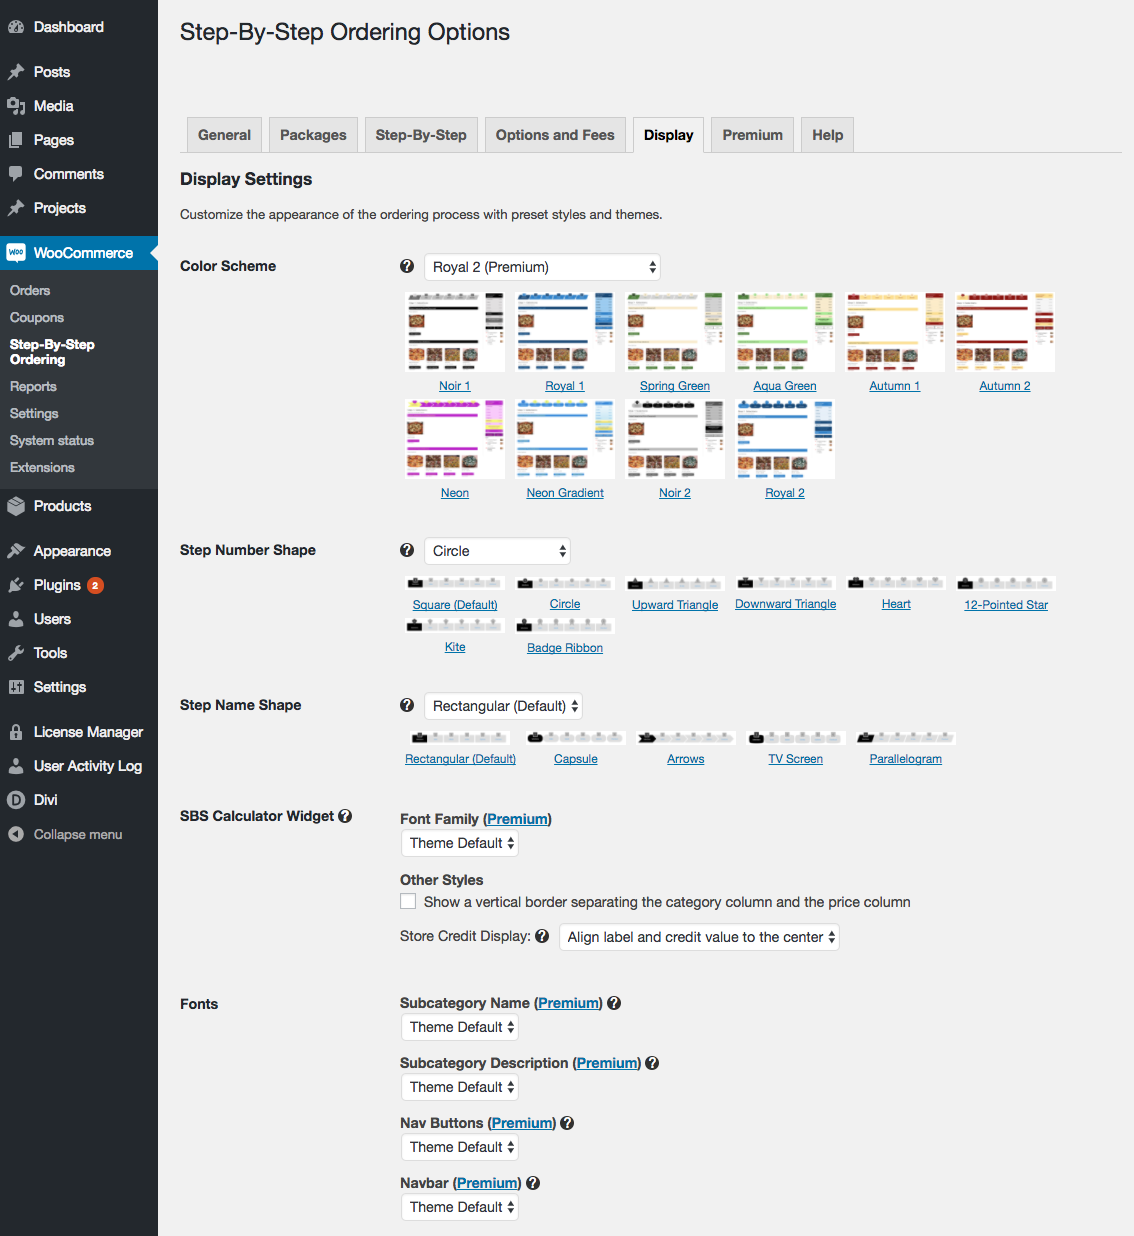This screenshot has width=1134, height=1236.
Task: Switch to the Step-By-Step tab
Action: pyautogui.click(x=421, y=135)
